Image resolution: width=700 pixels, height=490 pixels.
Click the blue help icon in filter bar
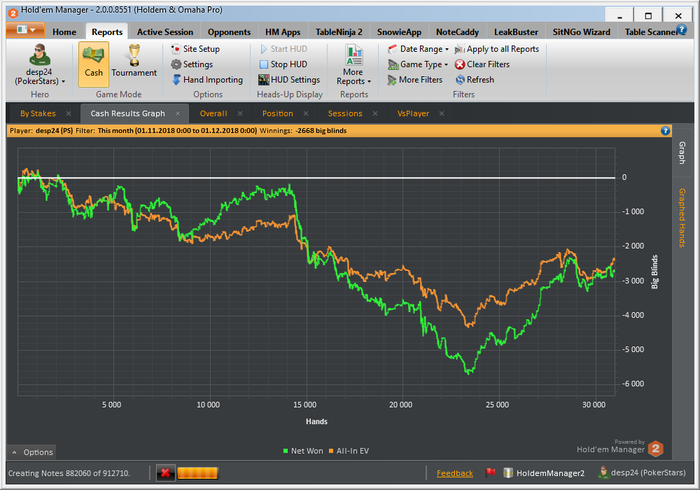pyautogui.click(x=665, y=131)
